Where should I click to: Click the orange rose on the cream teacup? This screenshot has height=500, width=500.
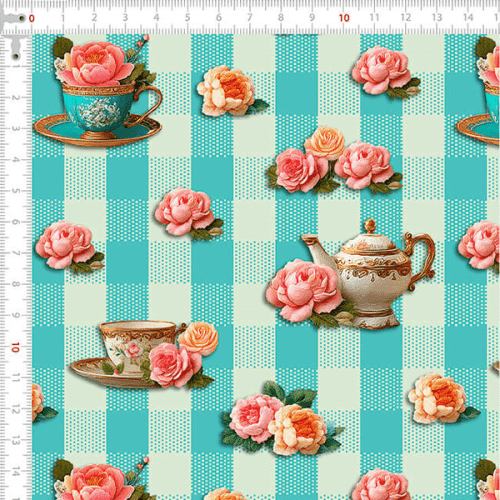point(198,338)
